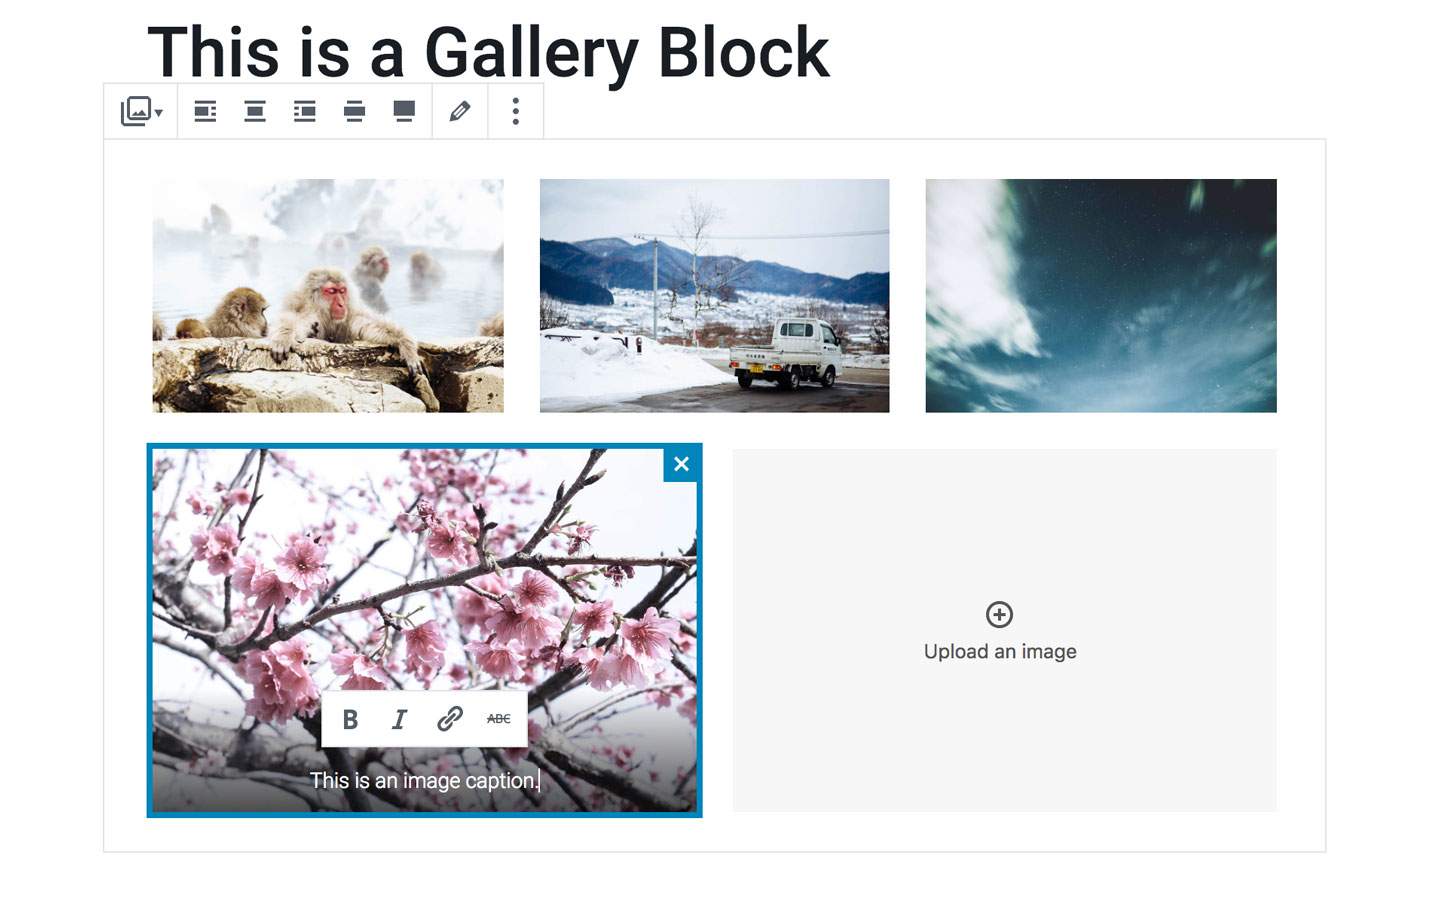1440x924 pixels.
Task: Click the pencil edit gallery icon
Action: [x=460, y=111]
